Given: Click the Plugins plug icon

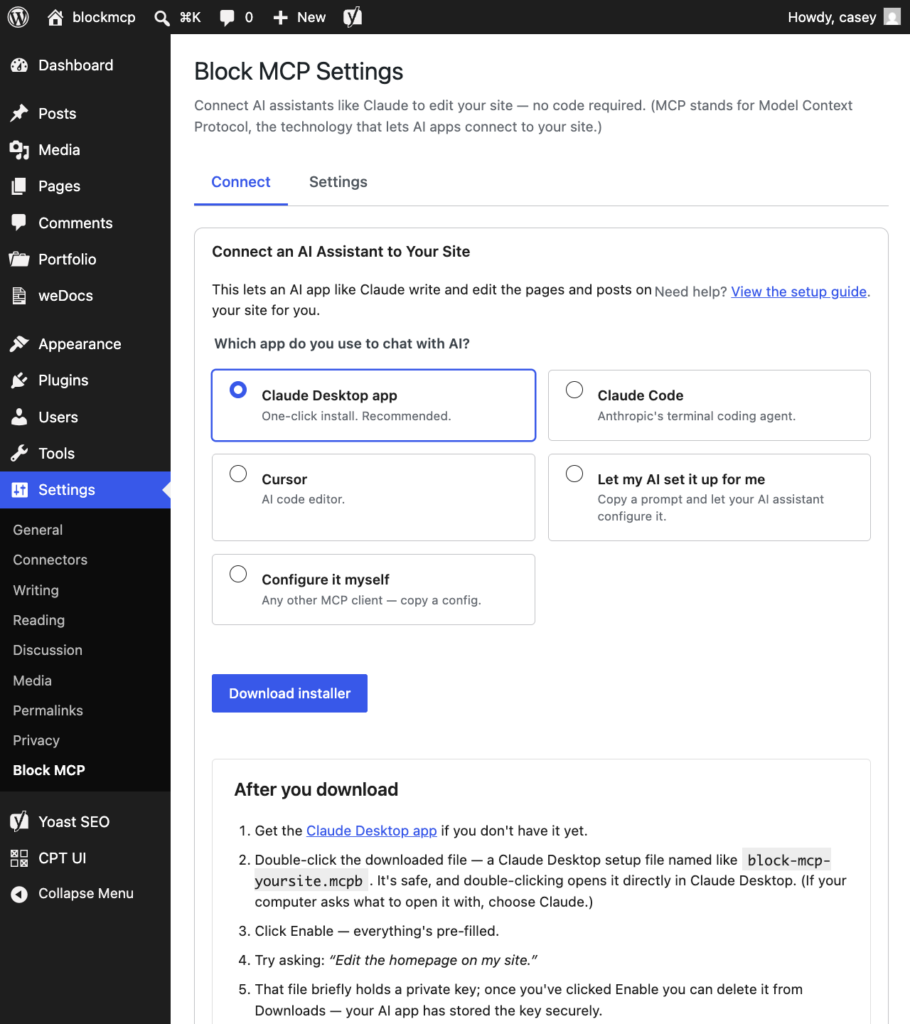Looking at the screenshot, I should [x=20, y=380].
